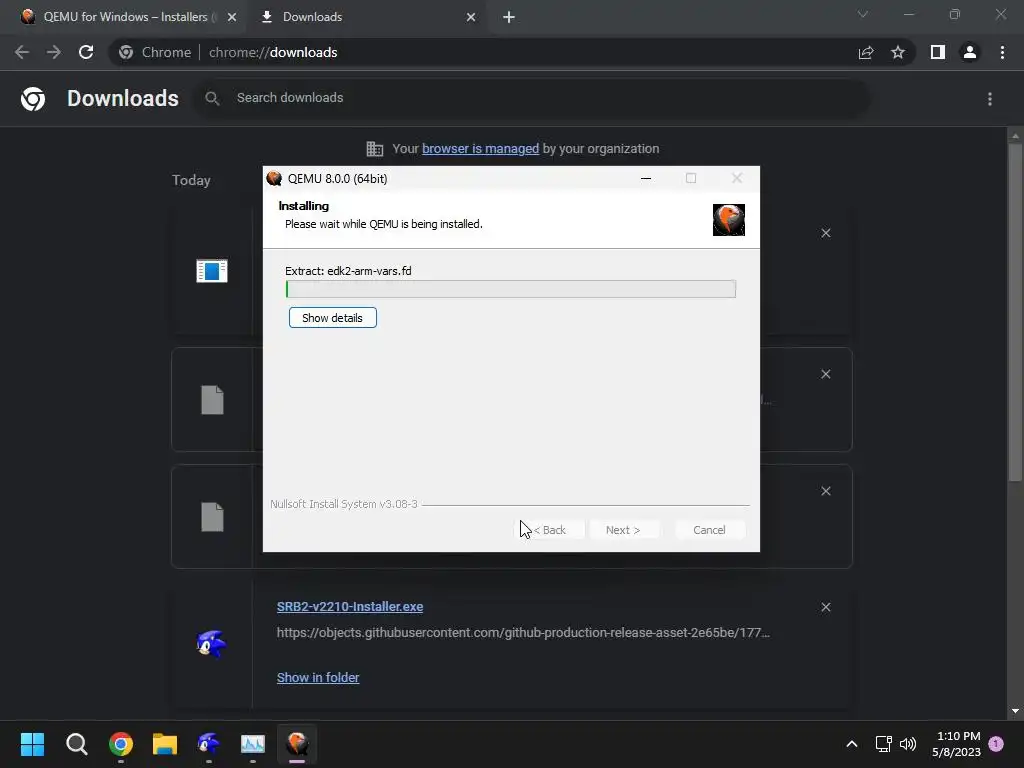The width and height of the screenshot is (1024, 768).
Task: Open a new browser tab
Action: (509, 17)
